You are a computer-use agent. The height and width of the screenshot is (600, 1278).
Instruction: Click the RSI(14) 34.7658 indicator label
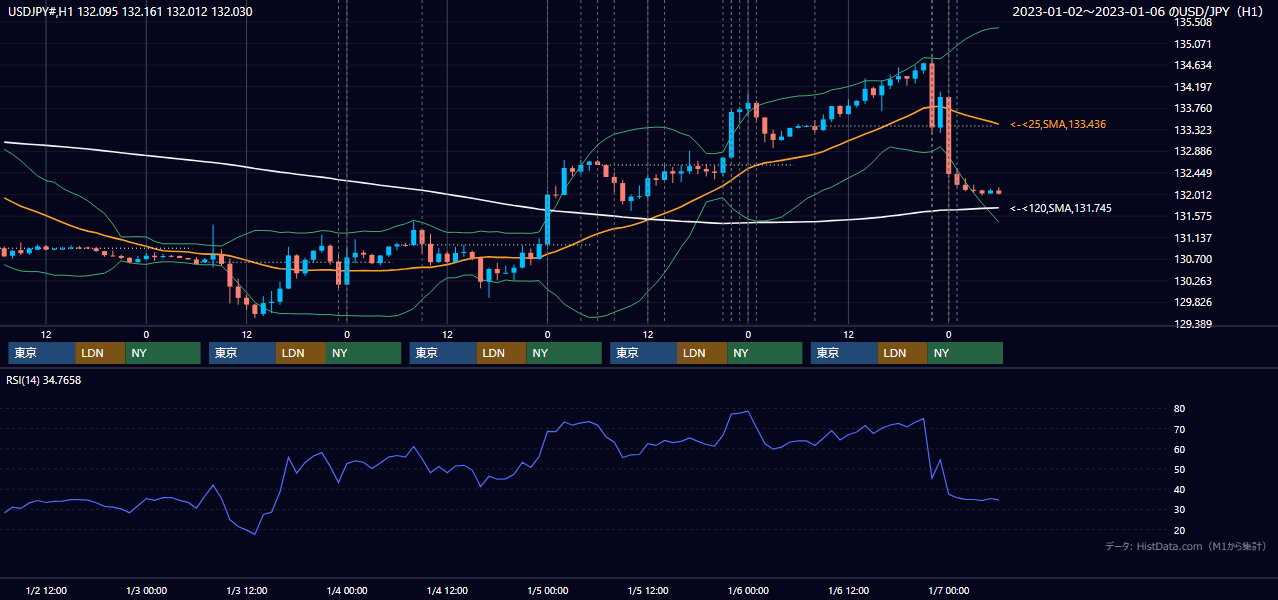coord(44,380)
